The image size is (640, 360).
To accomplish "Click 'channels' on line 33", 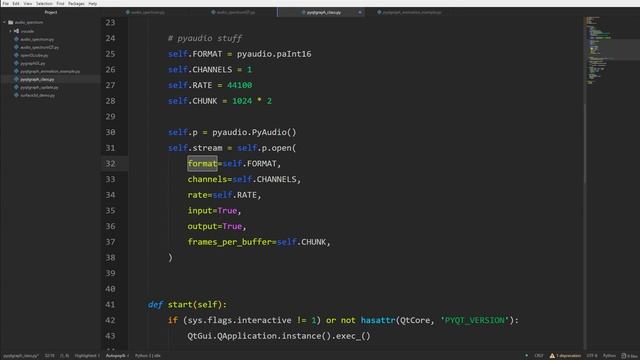I will click(207, 179).
